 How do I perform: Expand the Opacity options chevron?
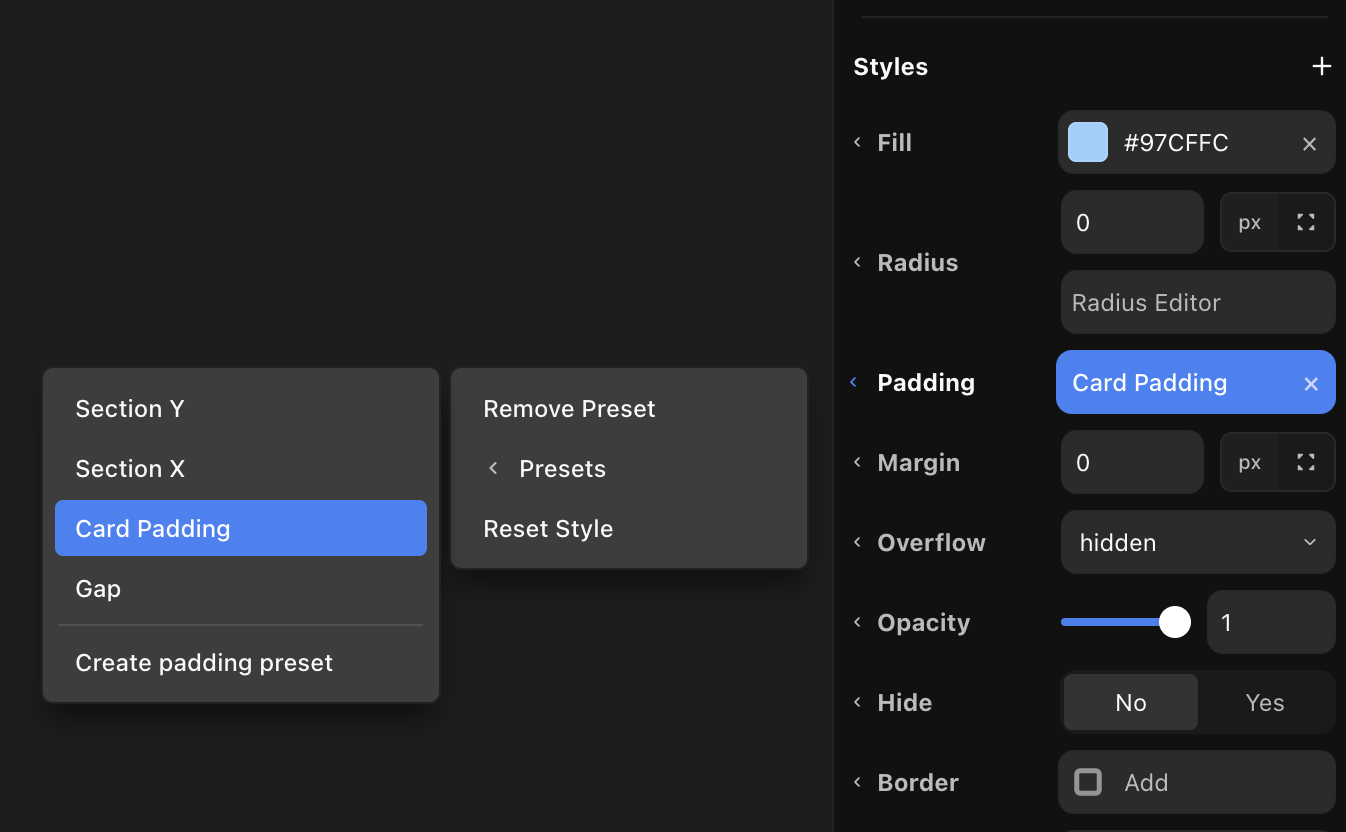[857, 622]
